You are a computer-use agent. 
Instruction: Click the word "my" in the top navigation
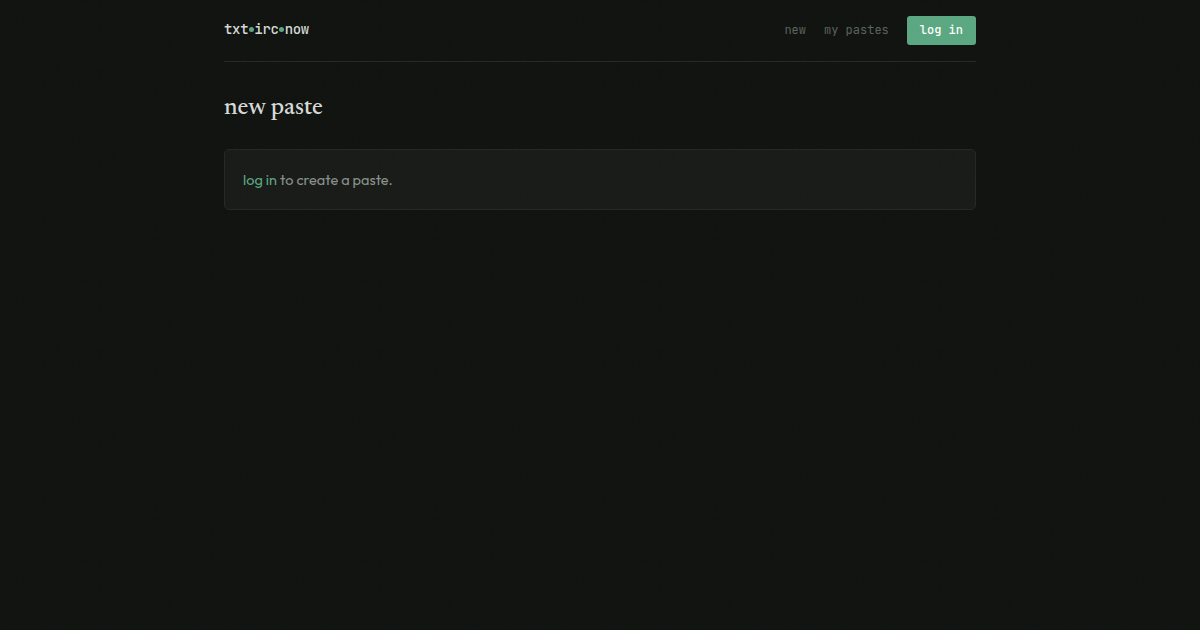pyautogui.click(x=831, y=30)
